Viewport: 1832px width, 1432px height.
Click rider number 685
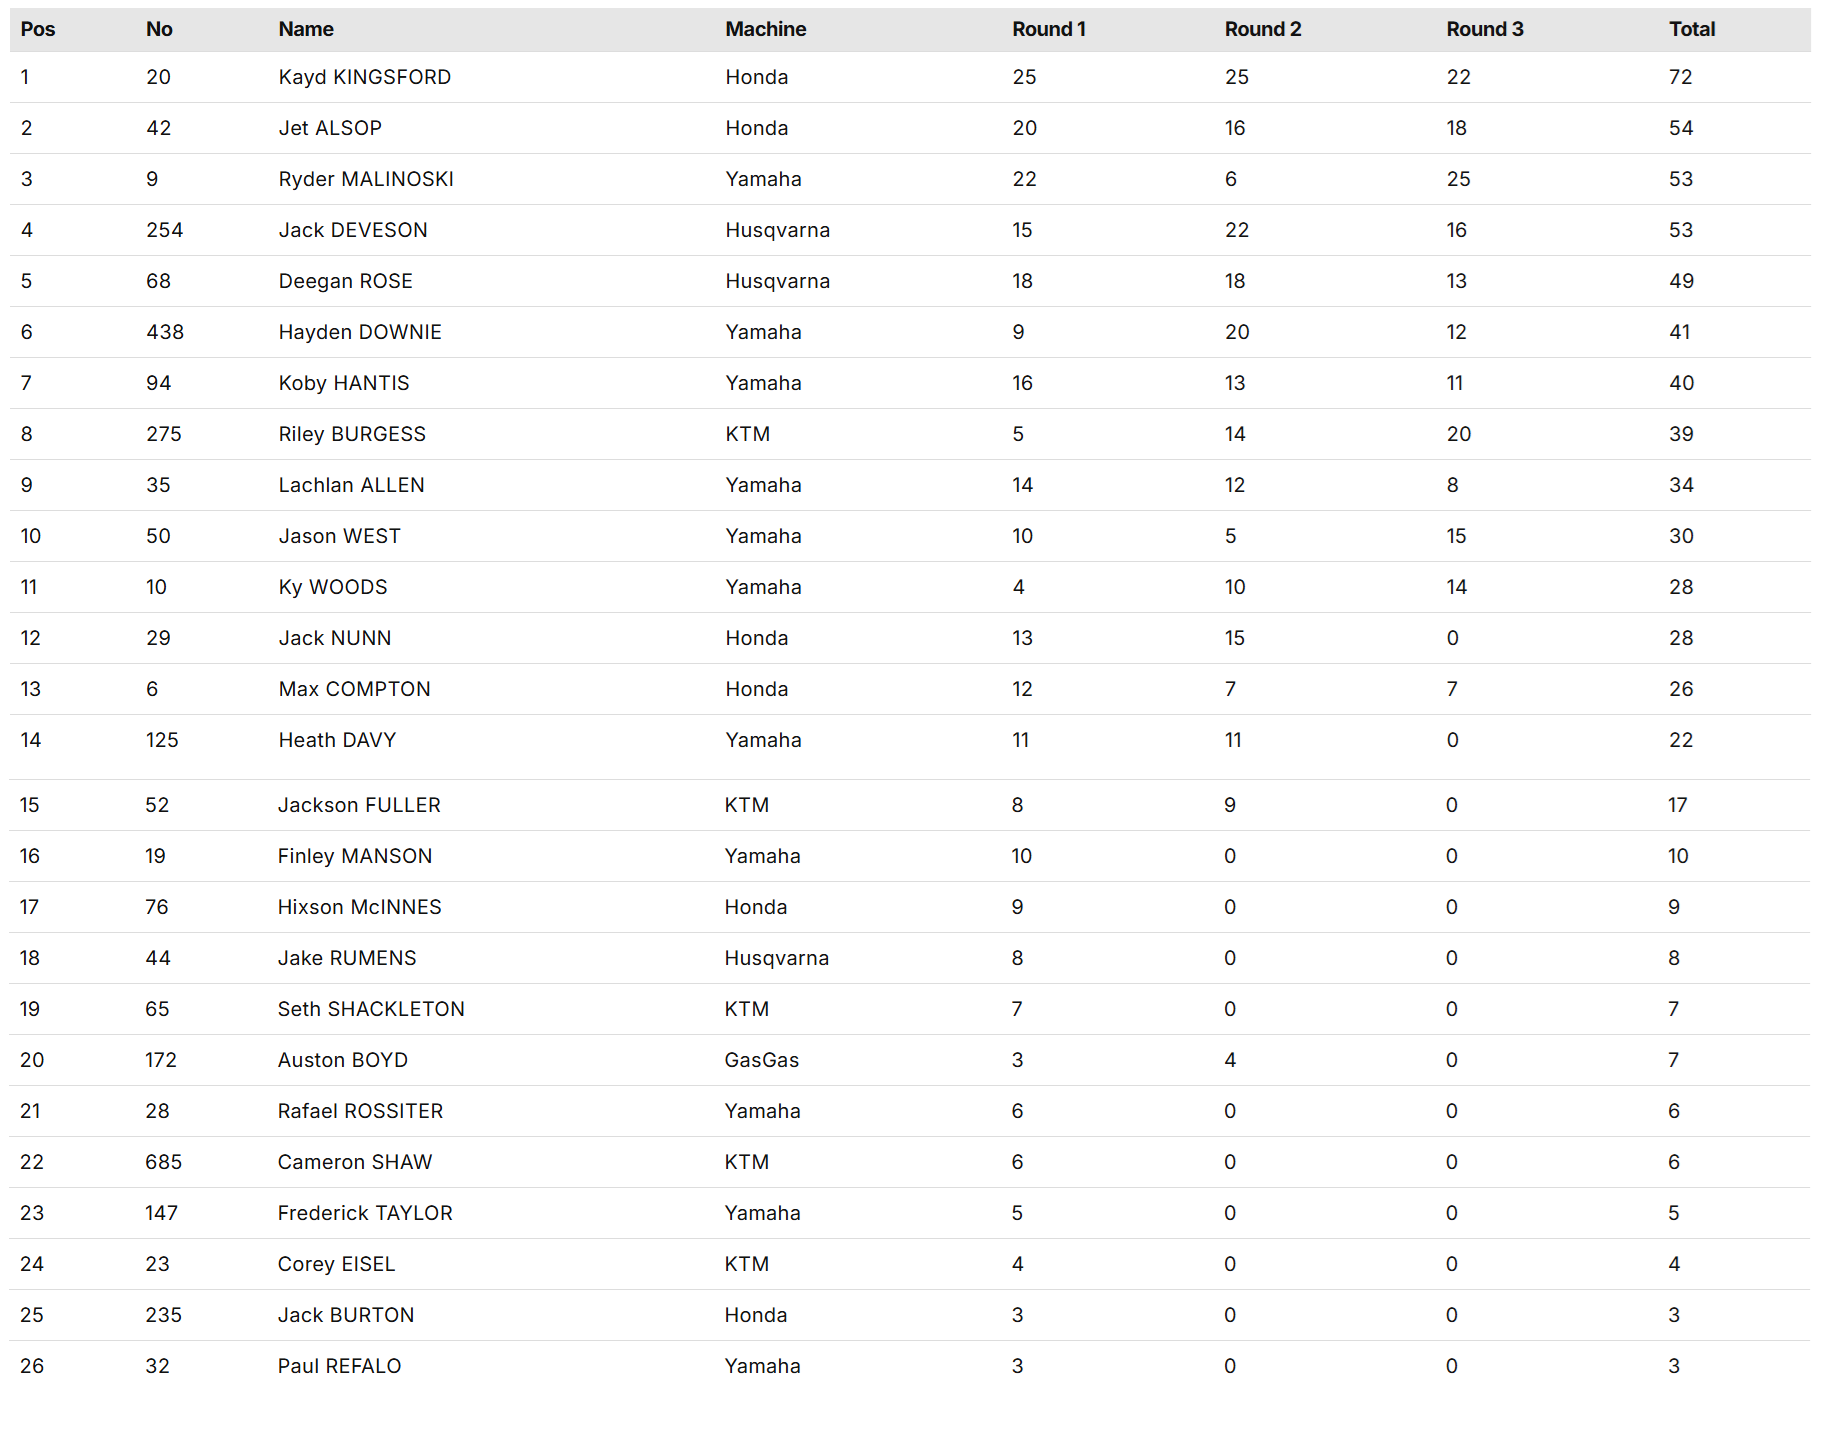tap(163, 1162)
